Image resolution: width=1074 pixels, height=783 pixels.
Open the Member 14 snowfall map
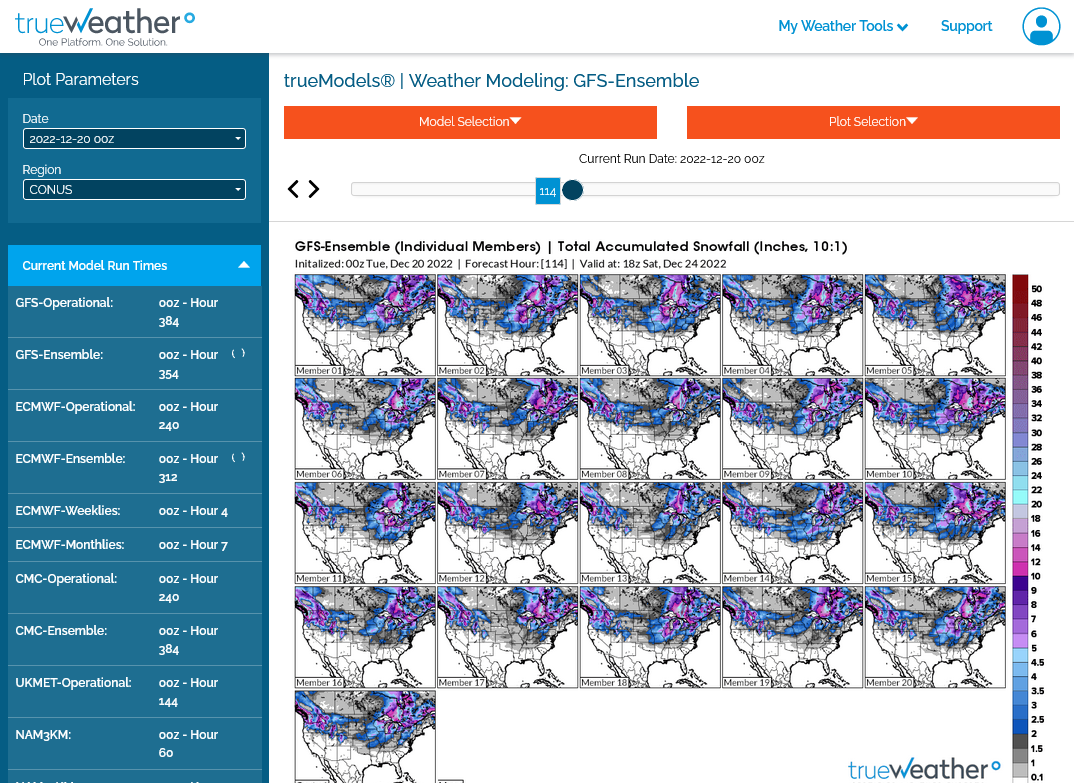pos(792,533)
